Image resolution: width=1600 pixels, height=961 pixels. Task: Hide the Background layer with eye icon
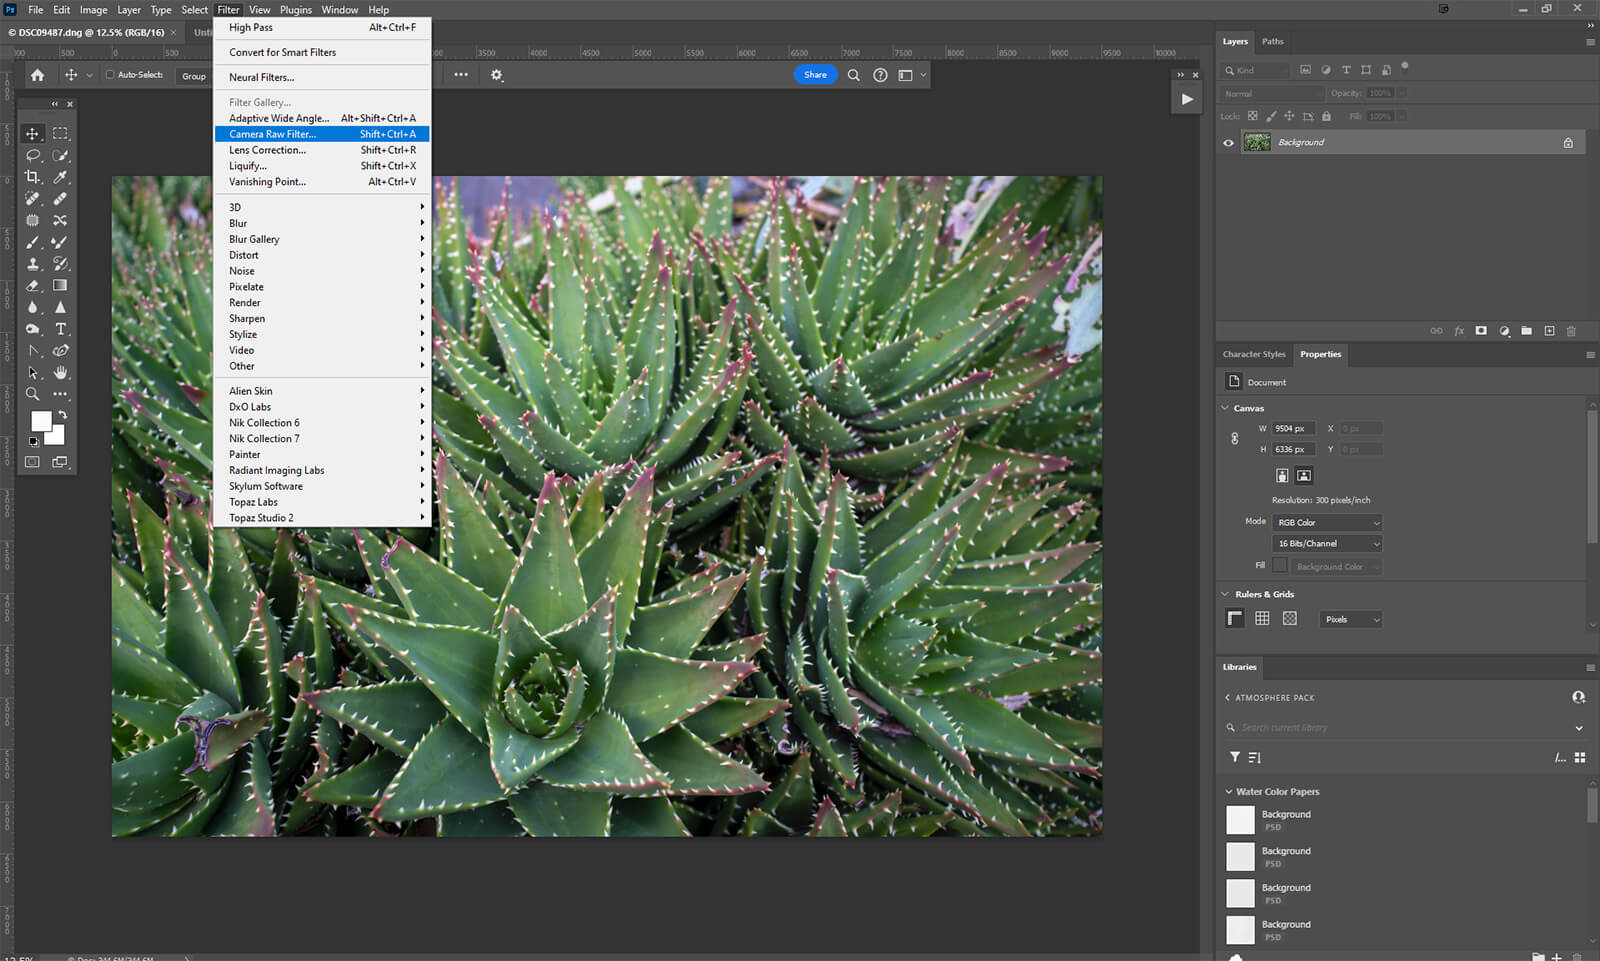1228,143
